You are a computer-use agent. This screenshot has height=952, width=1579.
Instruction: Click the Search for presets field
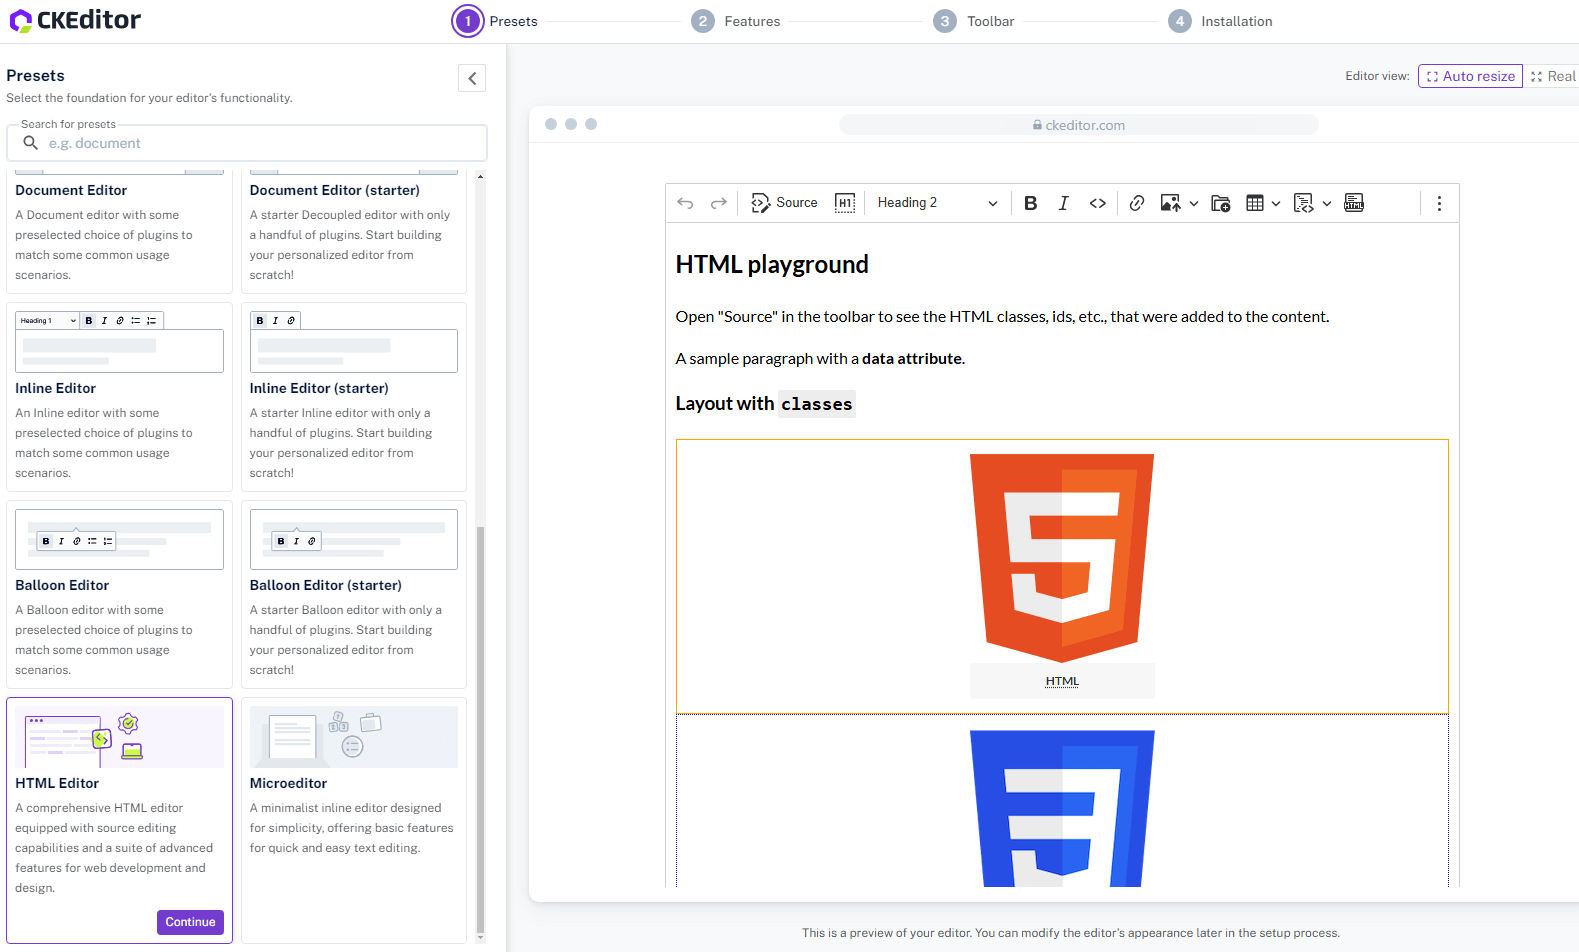[260, 143]
